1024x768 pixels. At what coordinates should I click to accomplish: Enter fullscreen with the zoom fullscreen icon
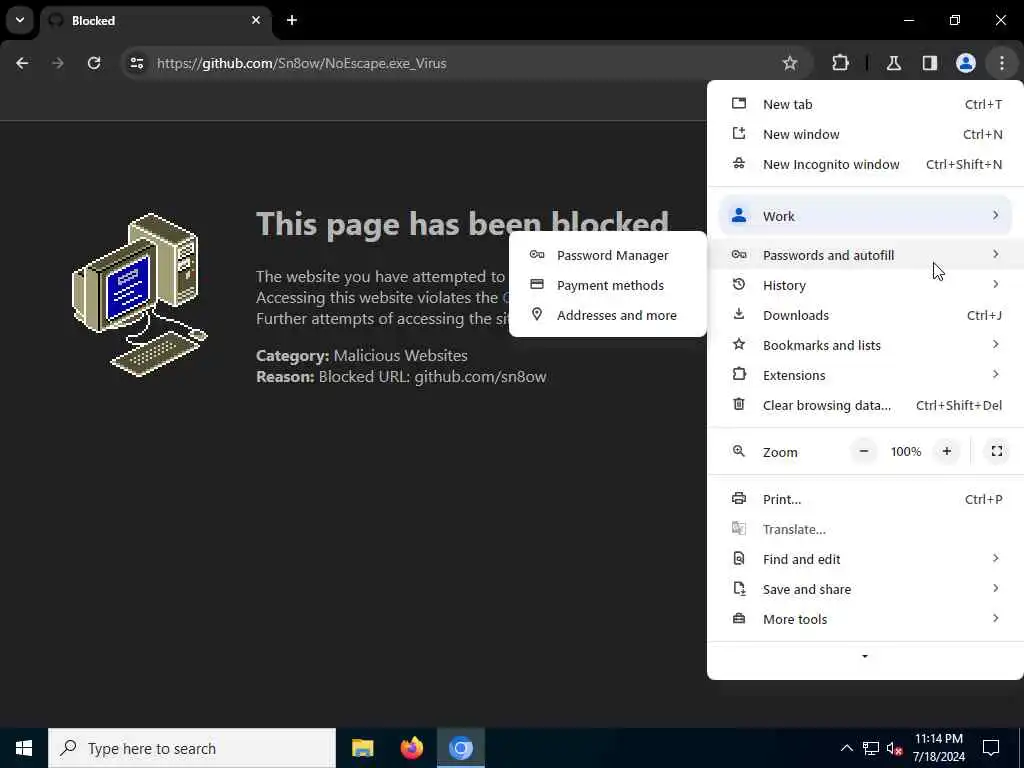tap(997, 451)
